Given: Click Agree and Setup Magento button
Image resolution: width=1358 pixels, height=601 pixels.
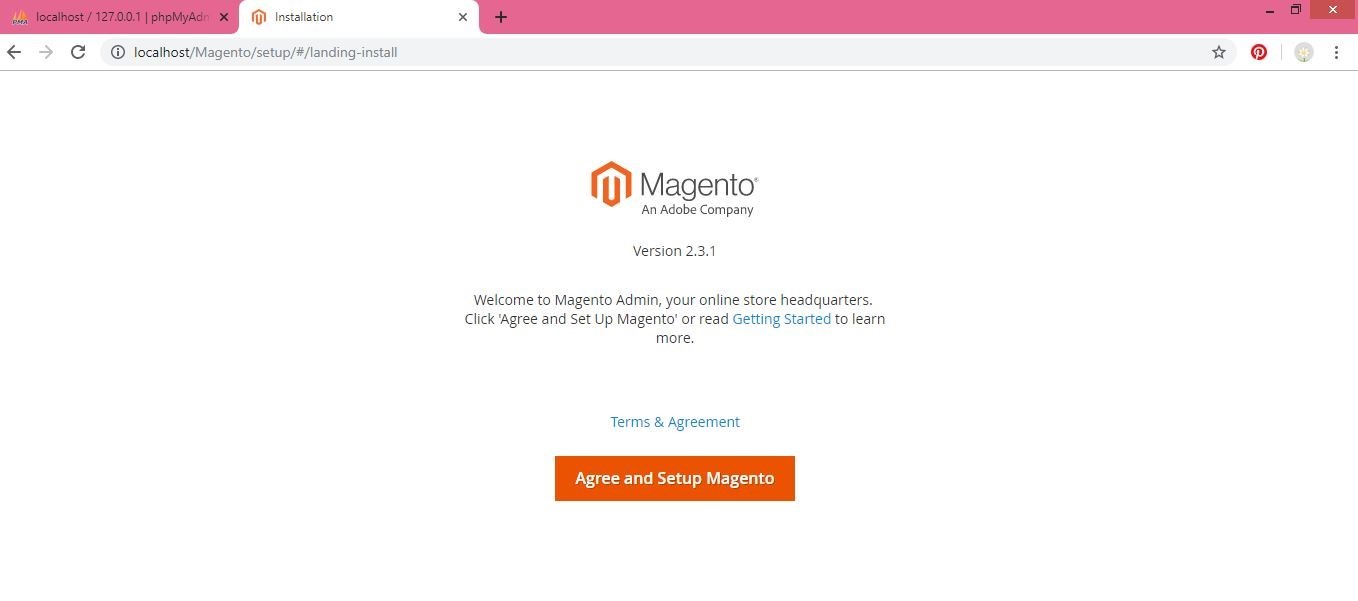Looking at the screenshot, I should (675, 478).
